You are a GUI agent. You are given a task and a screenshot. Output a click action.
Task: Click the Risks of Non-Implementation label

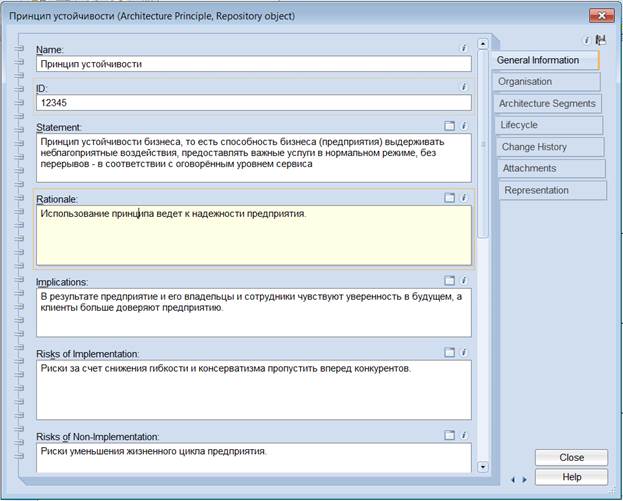[x=97, y=437]
